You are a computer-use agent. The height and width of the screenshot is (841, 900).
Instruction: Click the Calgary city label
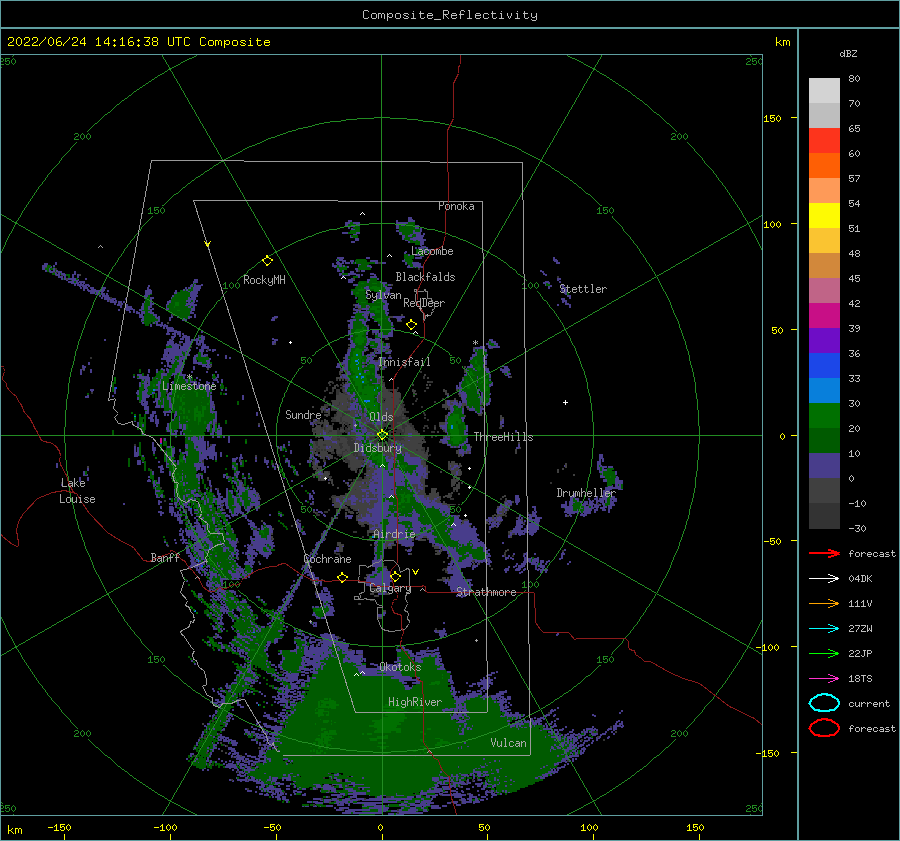(390, 588)
